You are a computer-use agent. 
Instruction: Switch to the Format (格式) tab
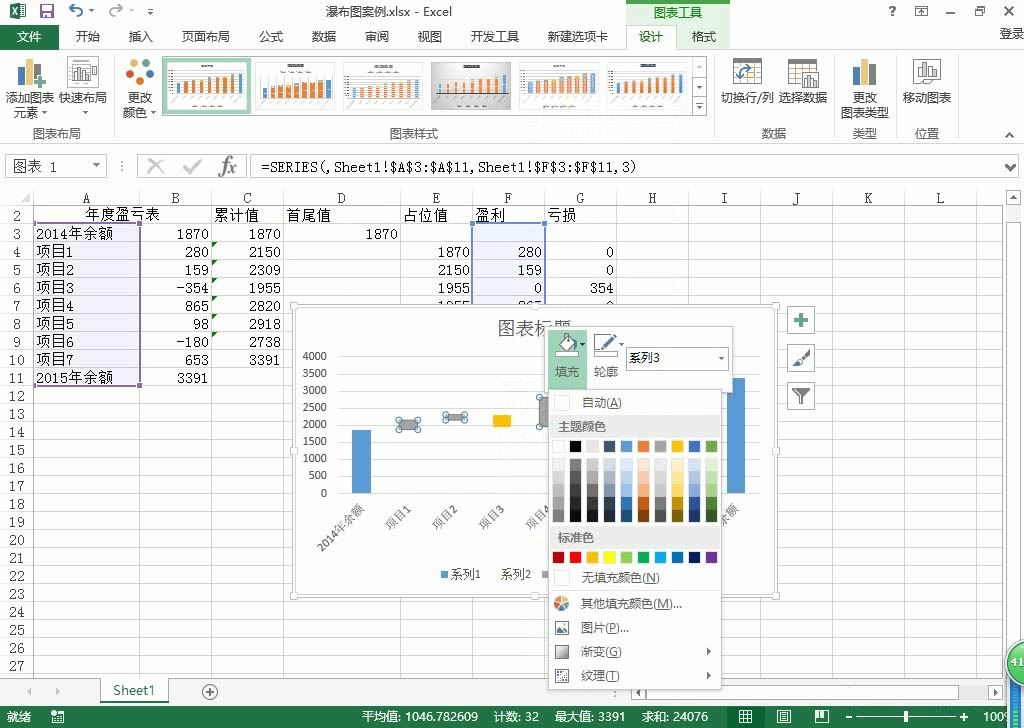pyautogui.click(x=703, y=37)
